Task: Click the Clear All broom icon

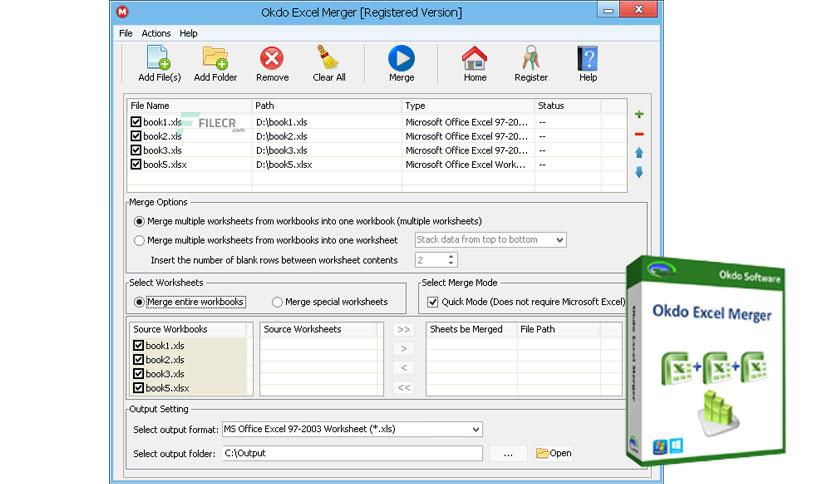Action: click(328, 58)
